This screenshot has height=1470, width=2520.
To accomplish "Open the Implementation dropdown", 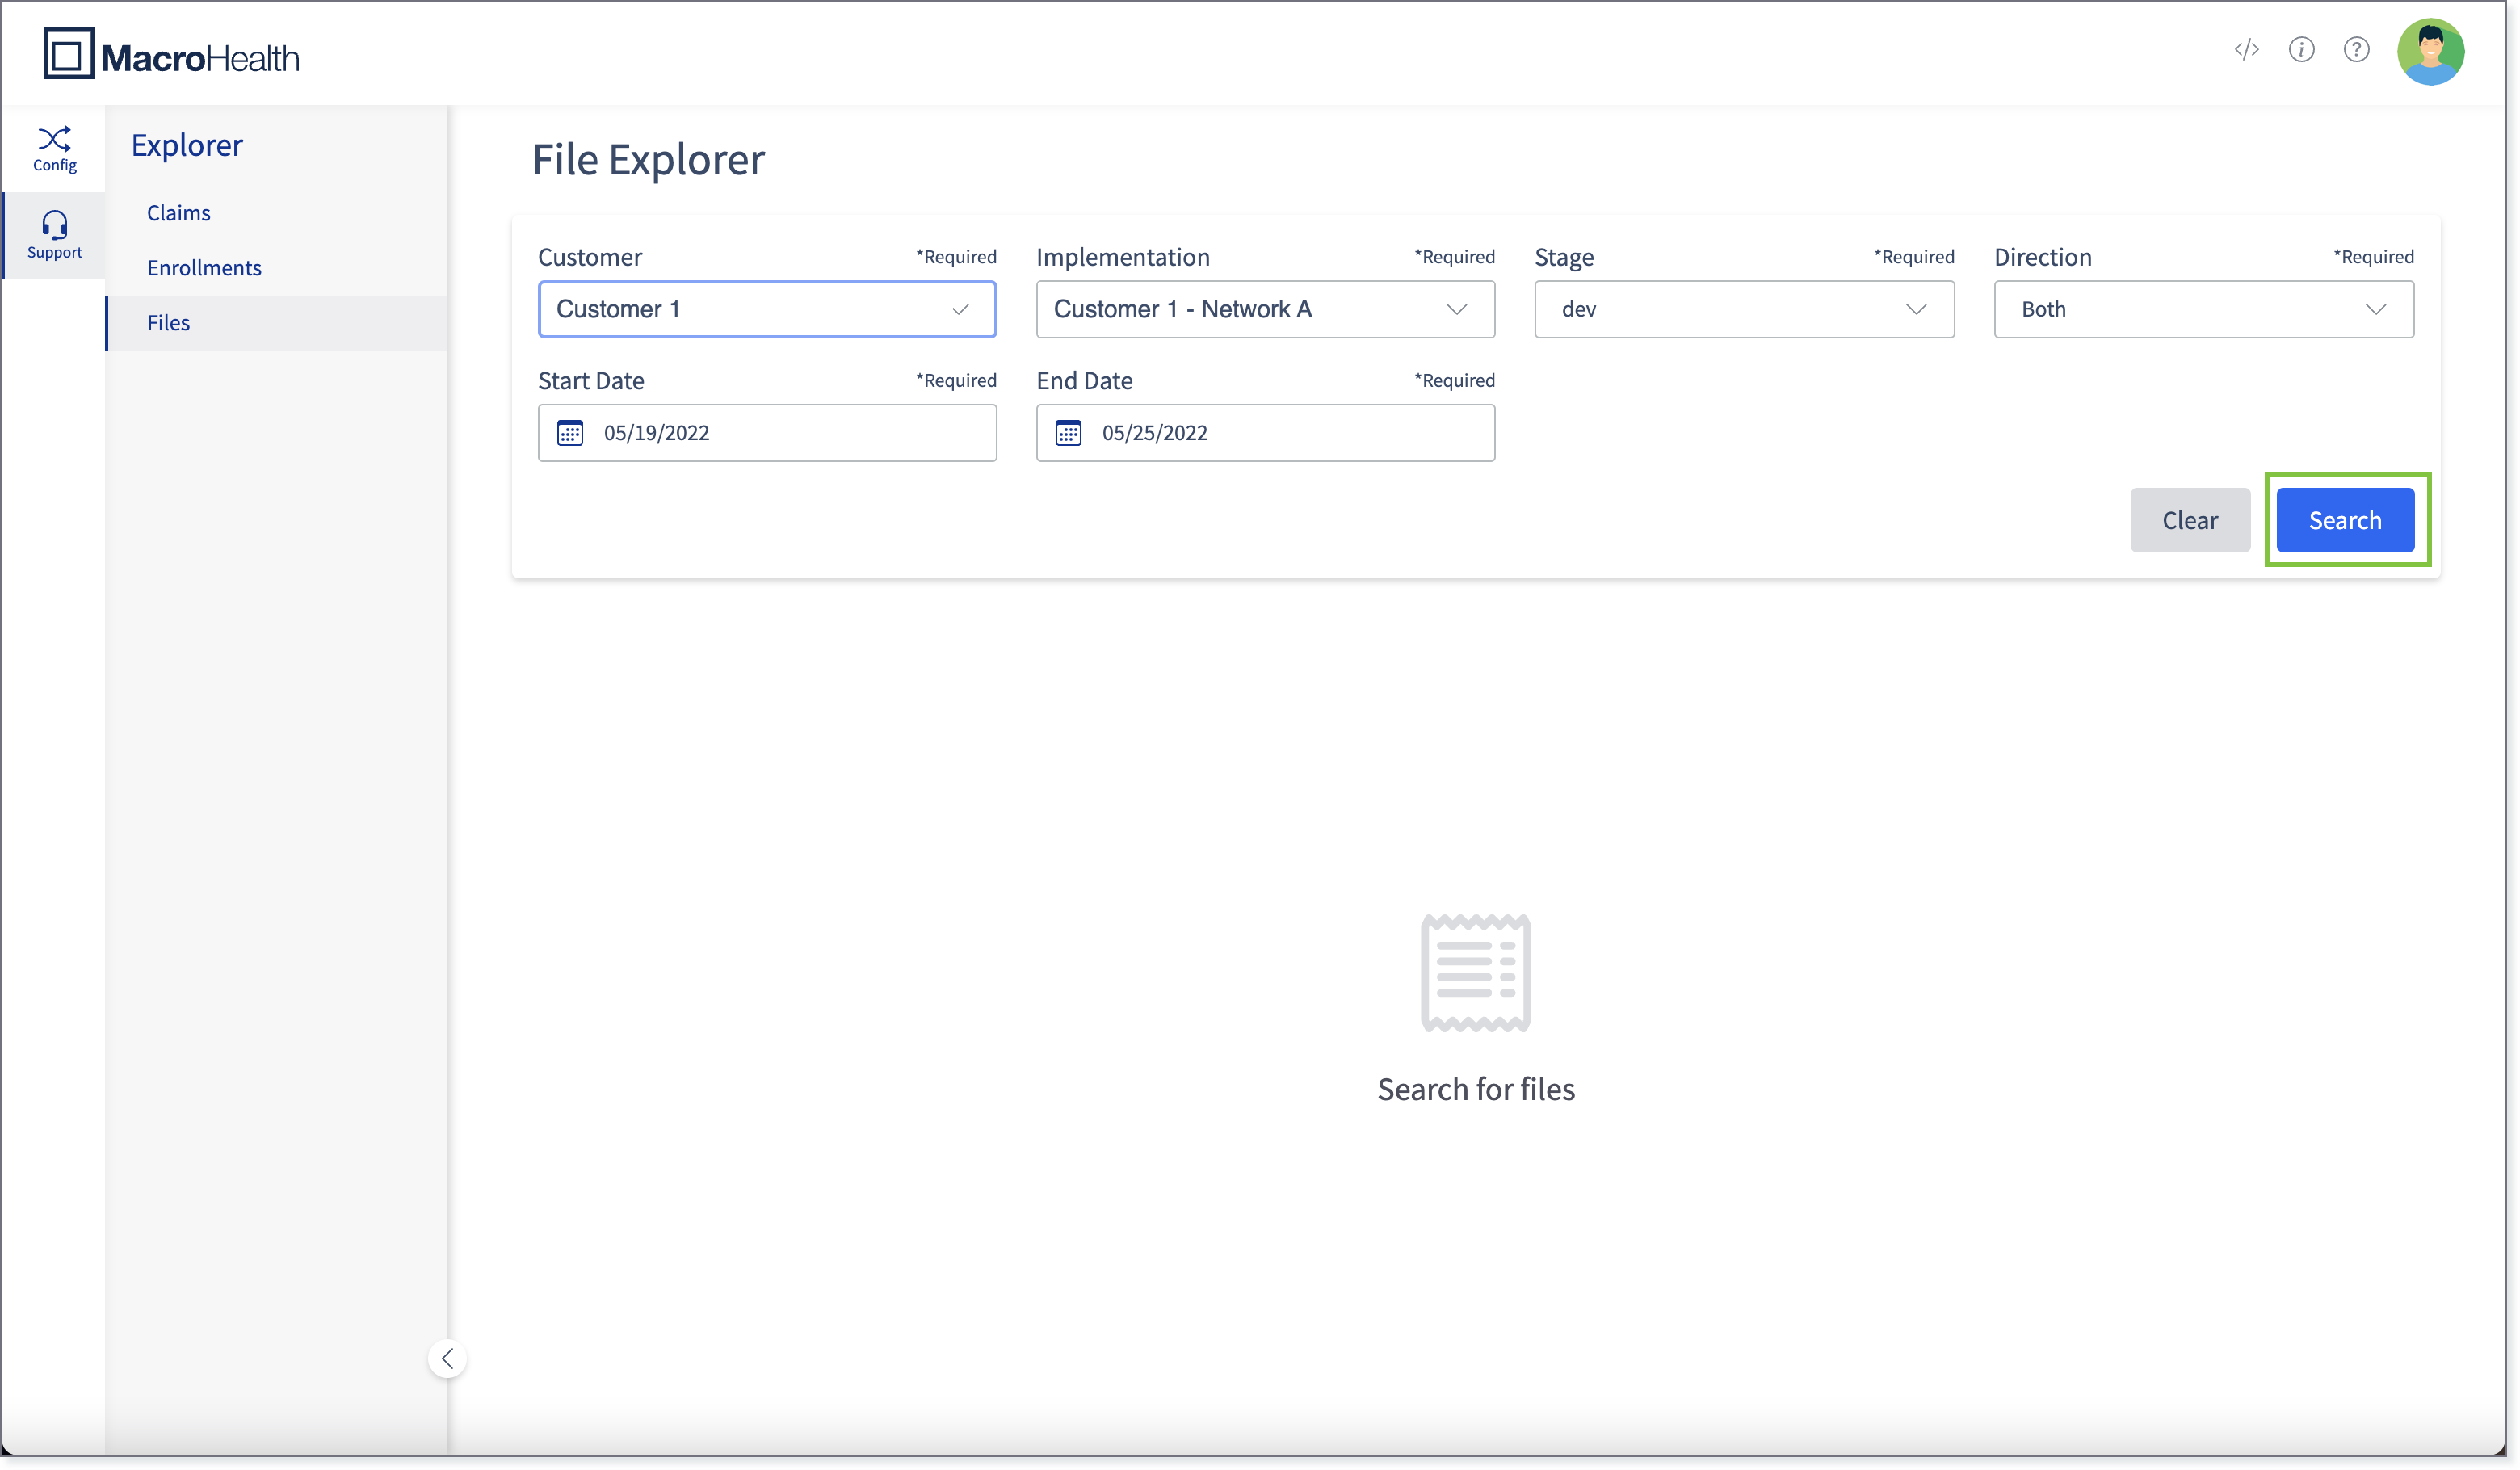I will point(1265,309).
